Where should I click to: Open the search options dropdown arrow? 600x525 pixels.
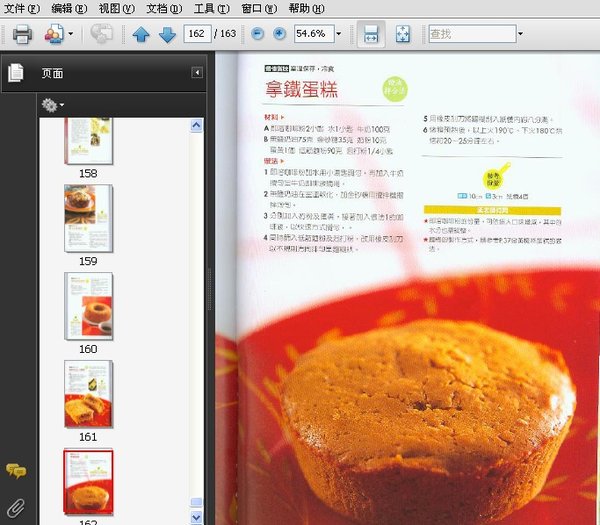click(x=520, y=34)
